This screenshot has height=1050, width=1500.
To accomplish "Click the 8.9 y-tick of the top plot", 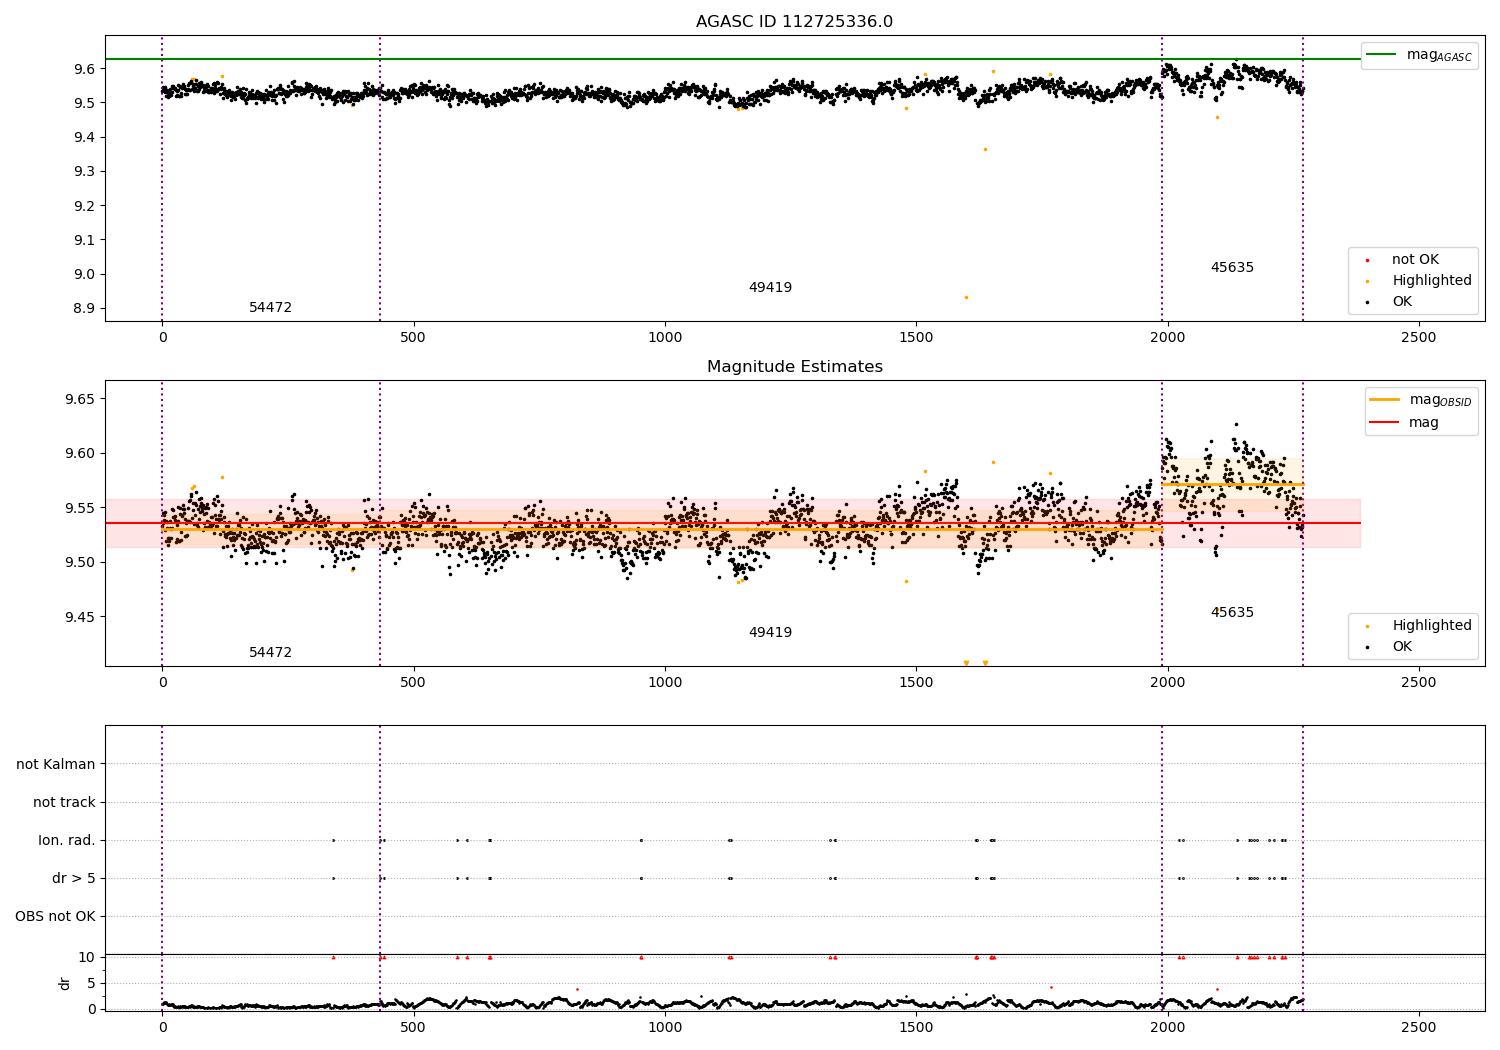I will (85, 308).
